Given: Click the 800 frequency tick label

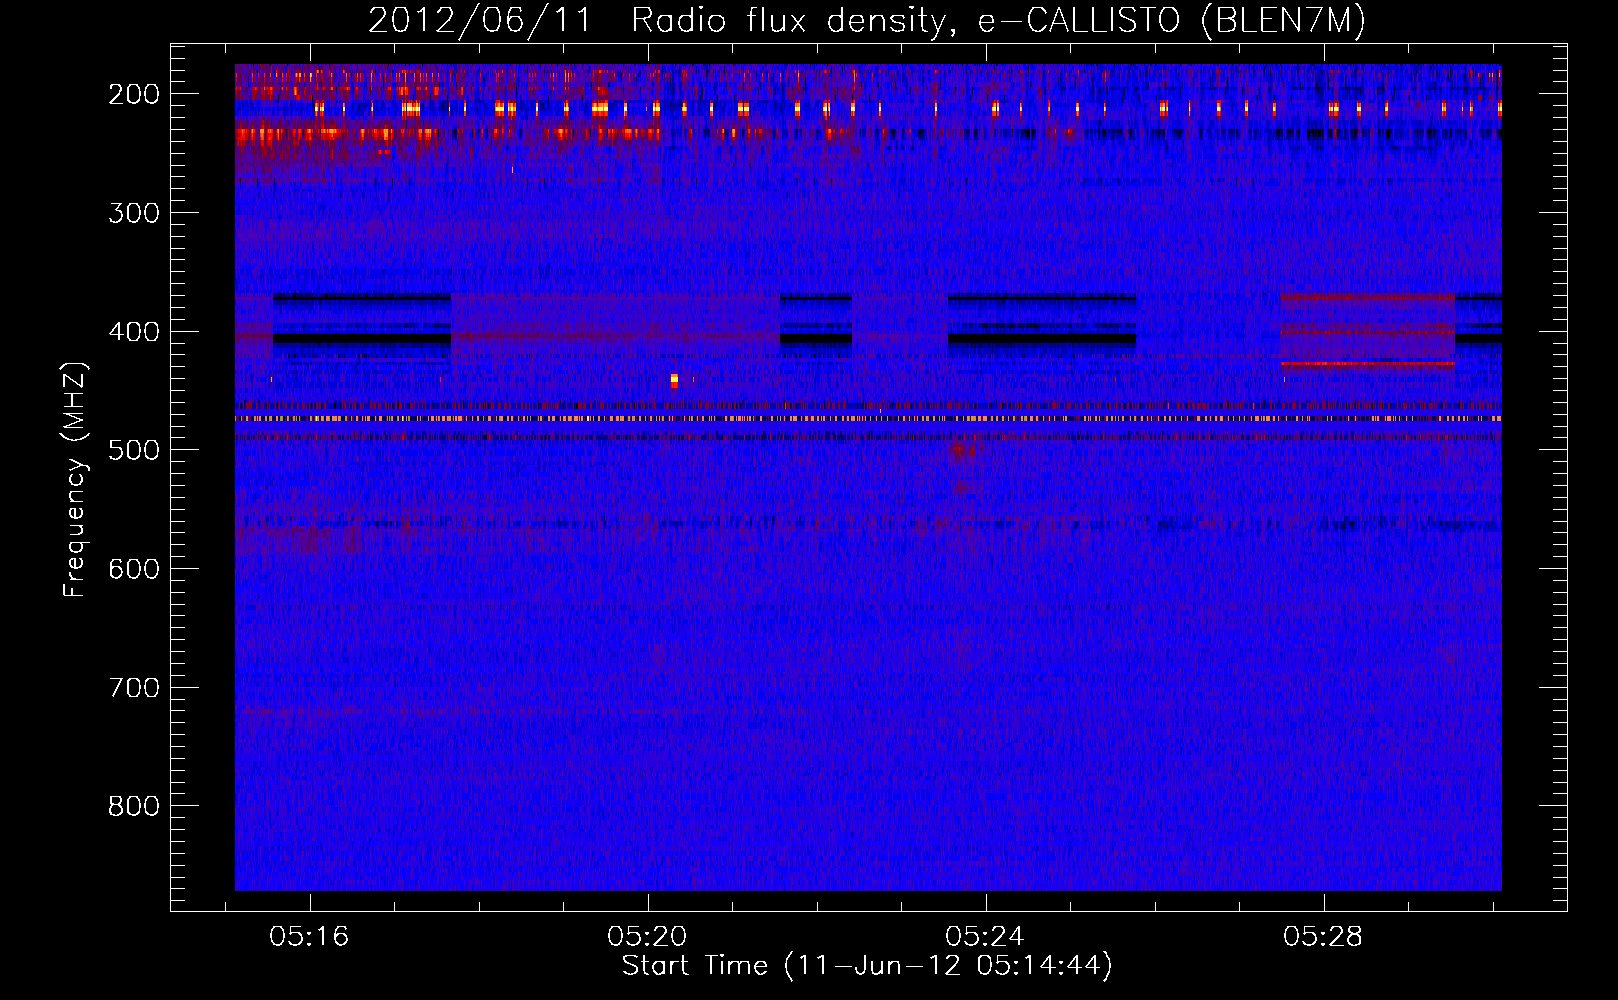Looking at the screenshot, I should [x=134, y=806].
